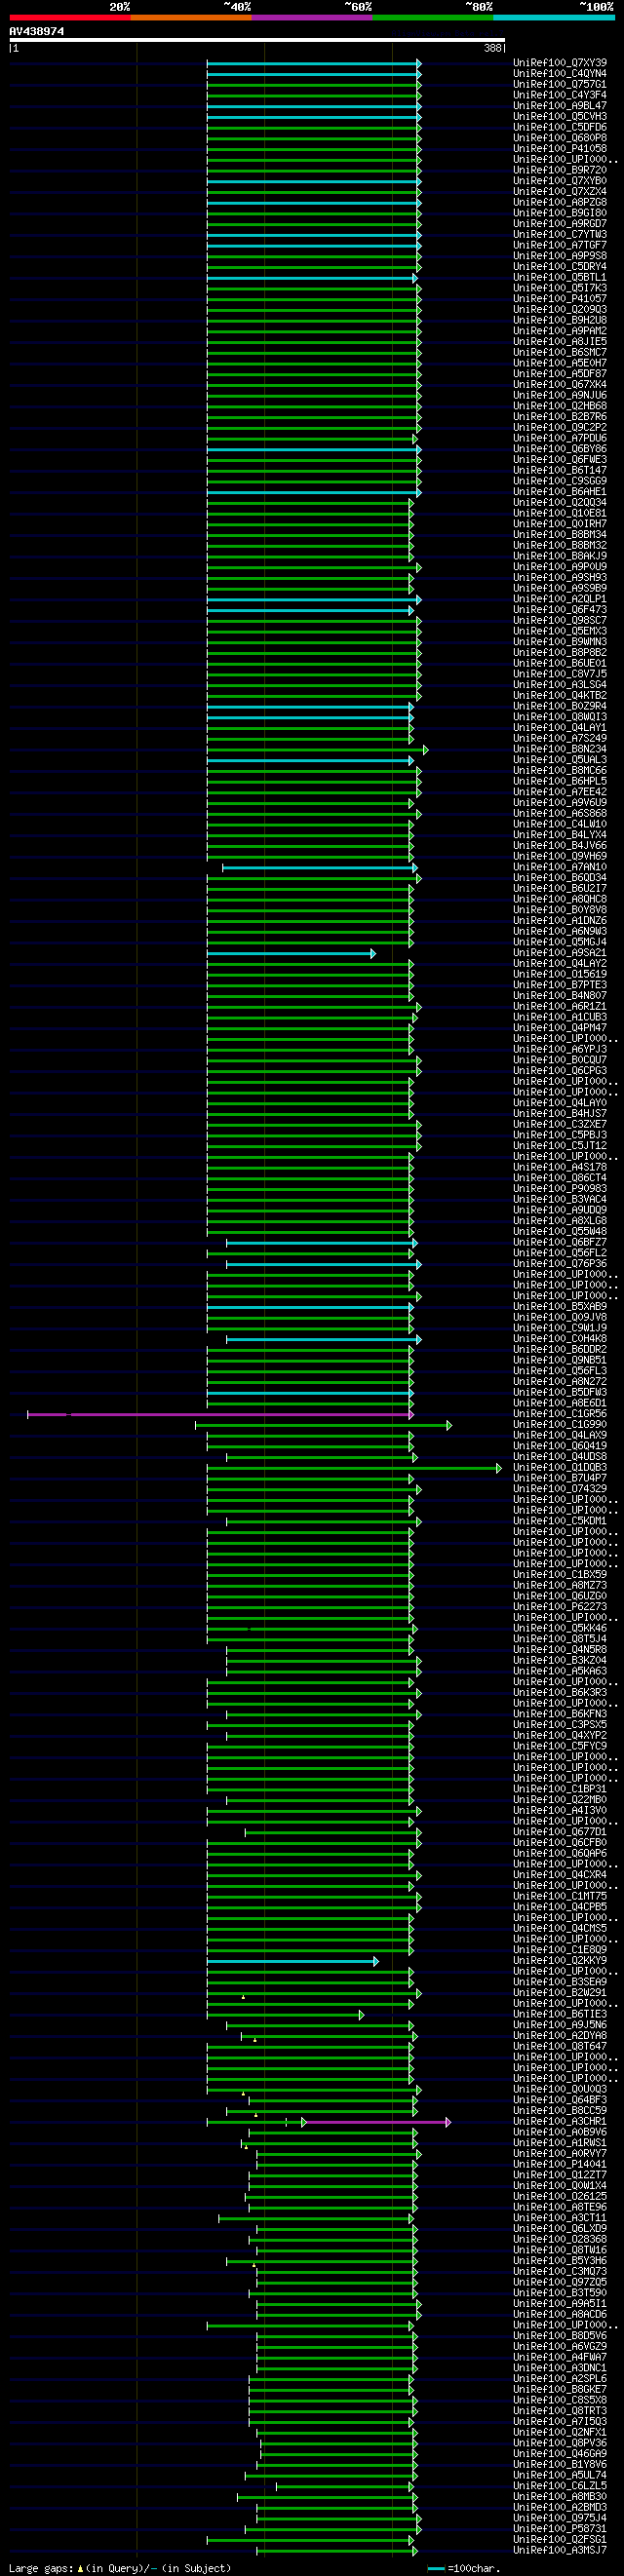Image resolution: width=624 pixels, height=2576 pixels.
Task: Select hit label UniRef100_Q5KK46
Action: click(560, 1629)
